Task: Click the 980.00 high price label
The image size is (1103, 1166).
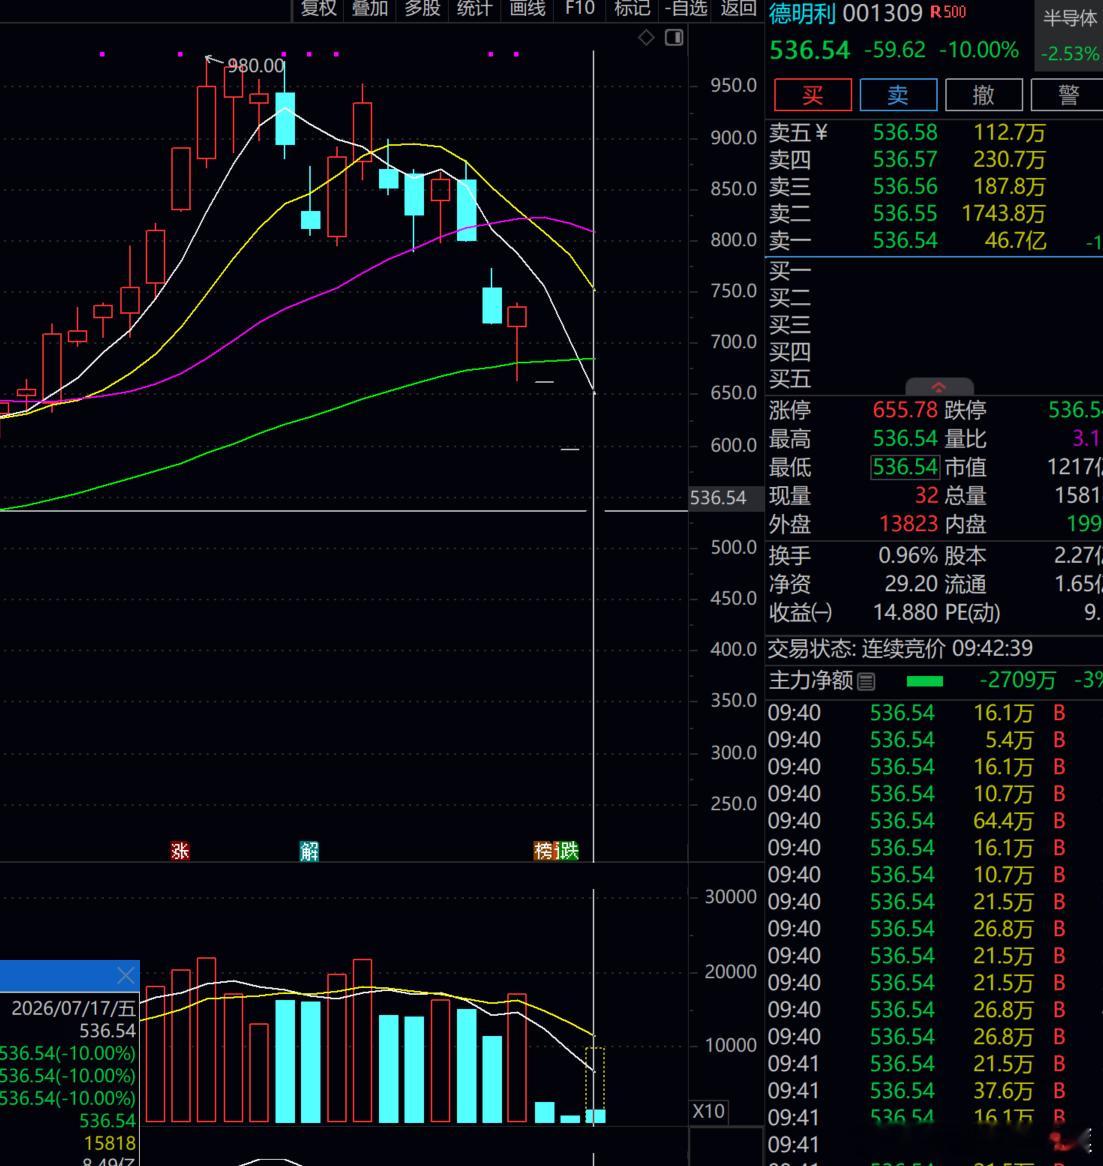Action: click(256, 66)
